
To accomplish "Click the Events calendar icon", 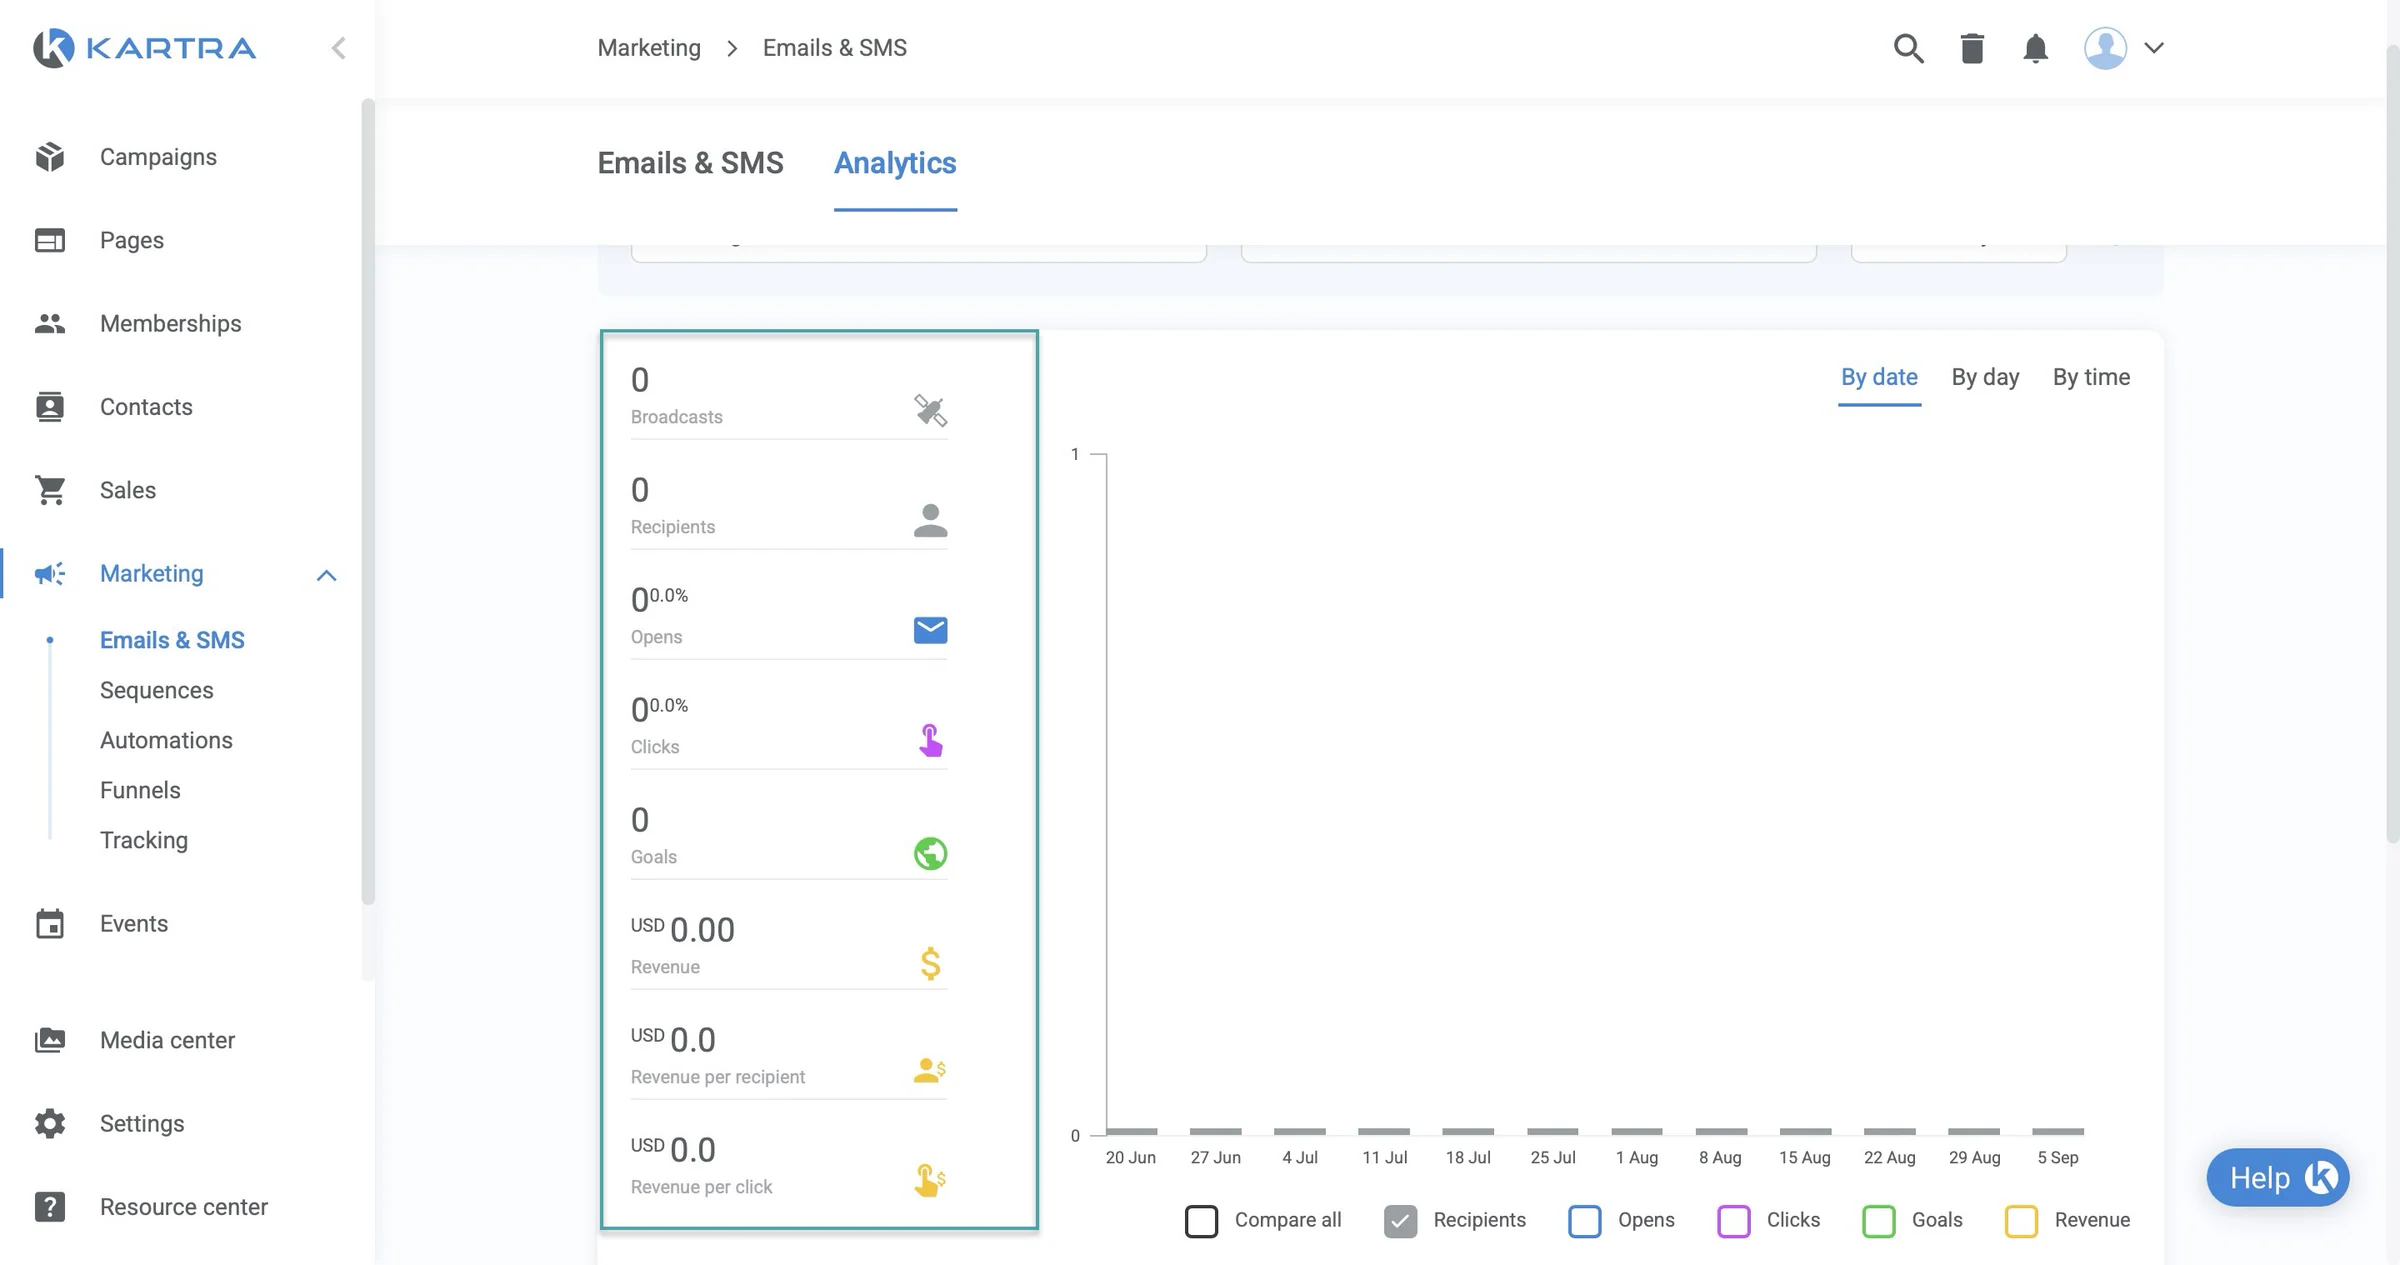I will click(49, 924).
